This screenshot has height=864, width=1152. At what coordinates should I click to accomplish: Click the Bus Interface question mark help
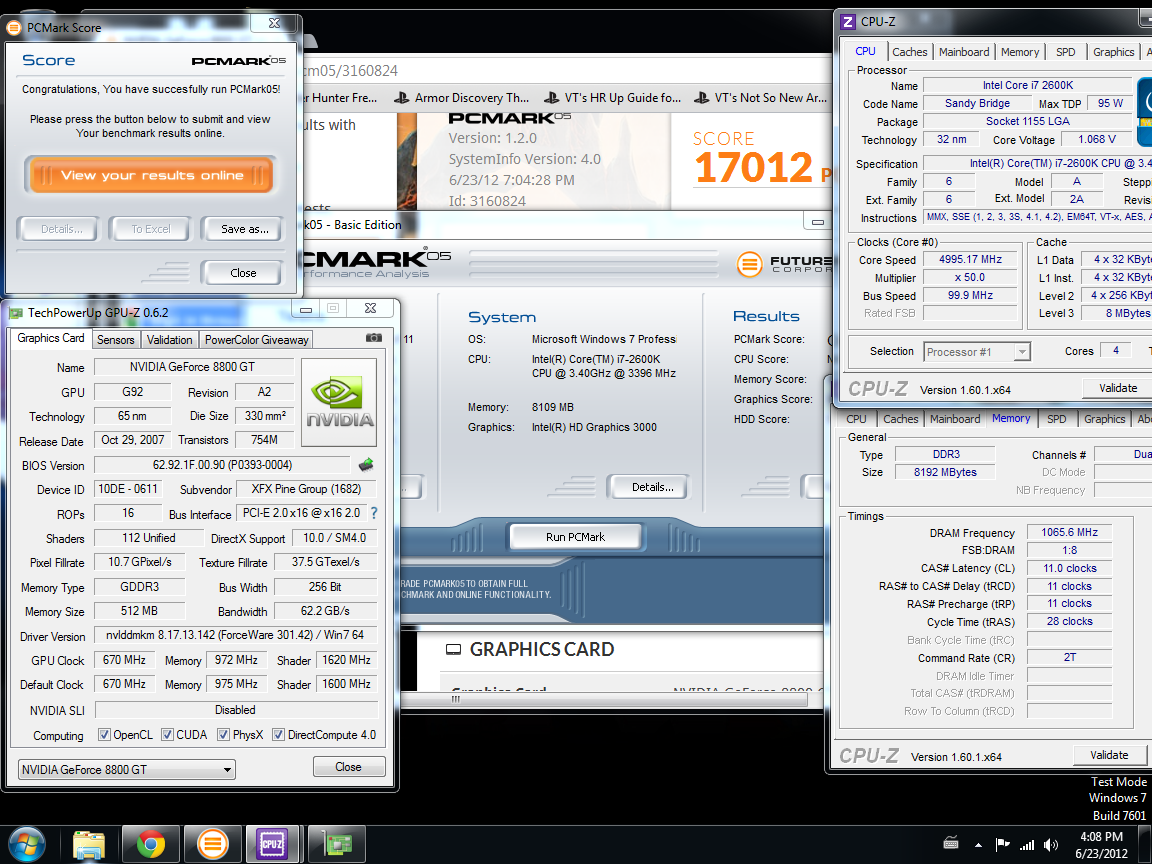[374, 513]
